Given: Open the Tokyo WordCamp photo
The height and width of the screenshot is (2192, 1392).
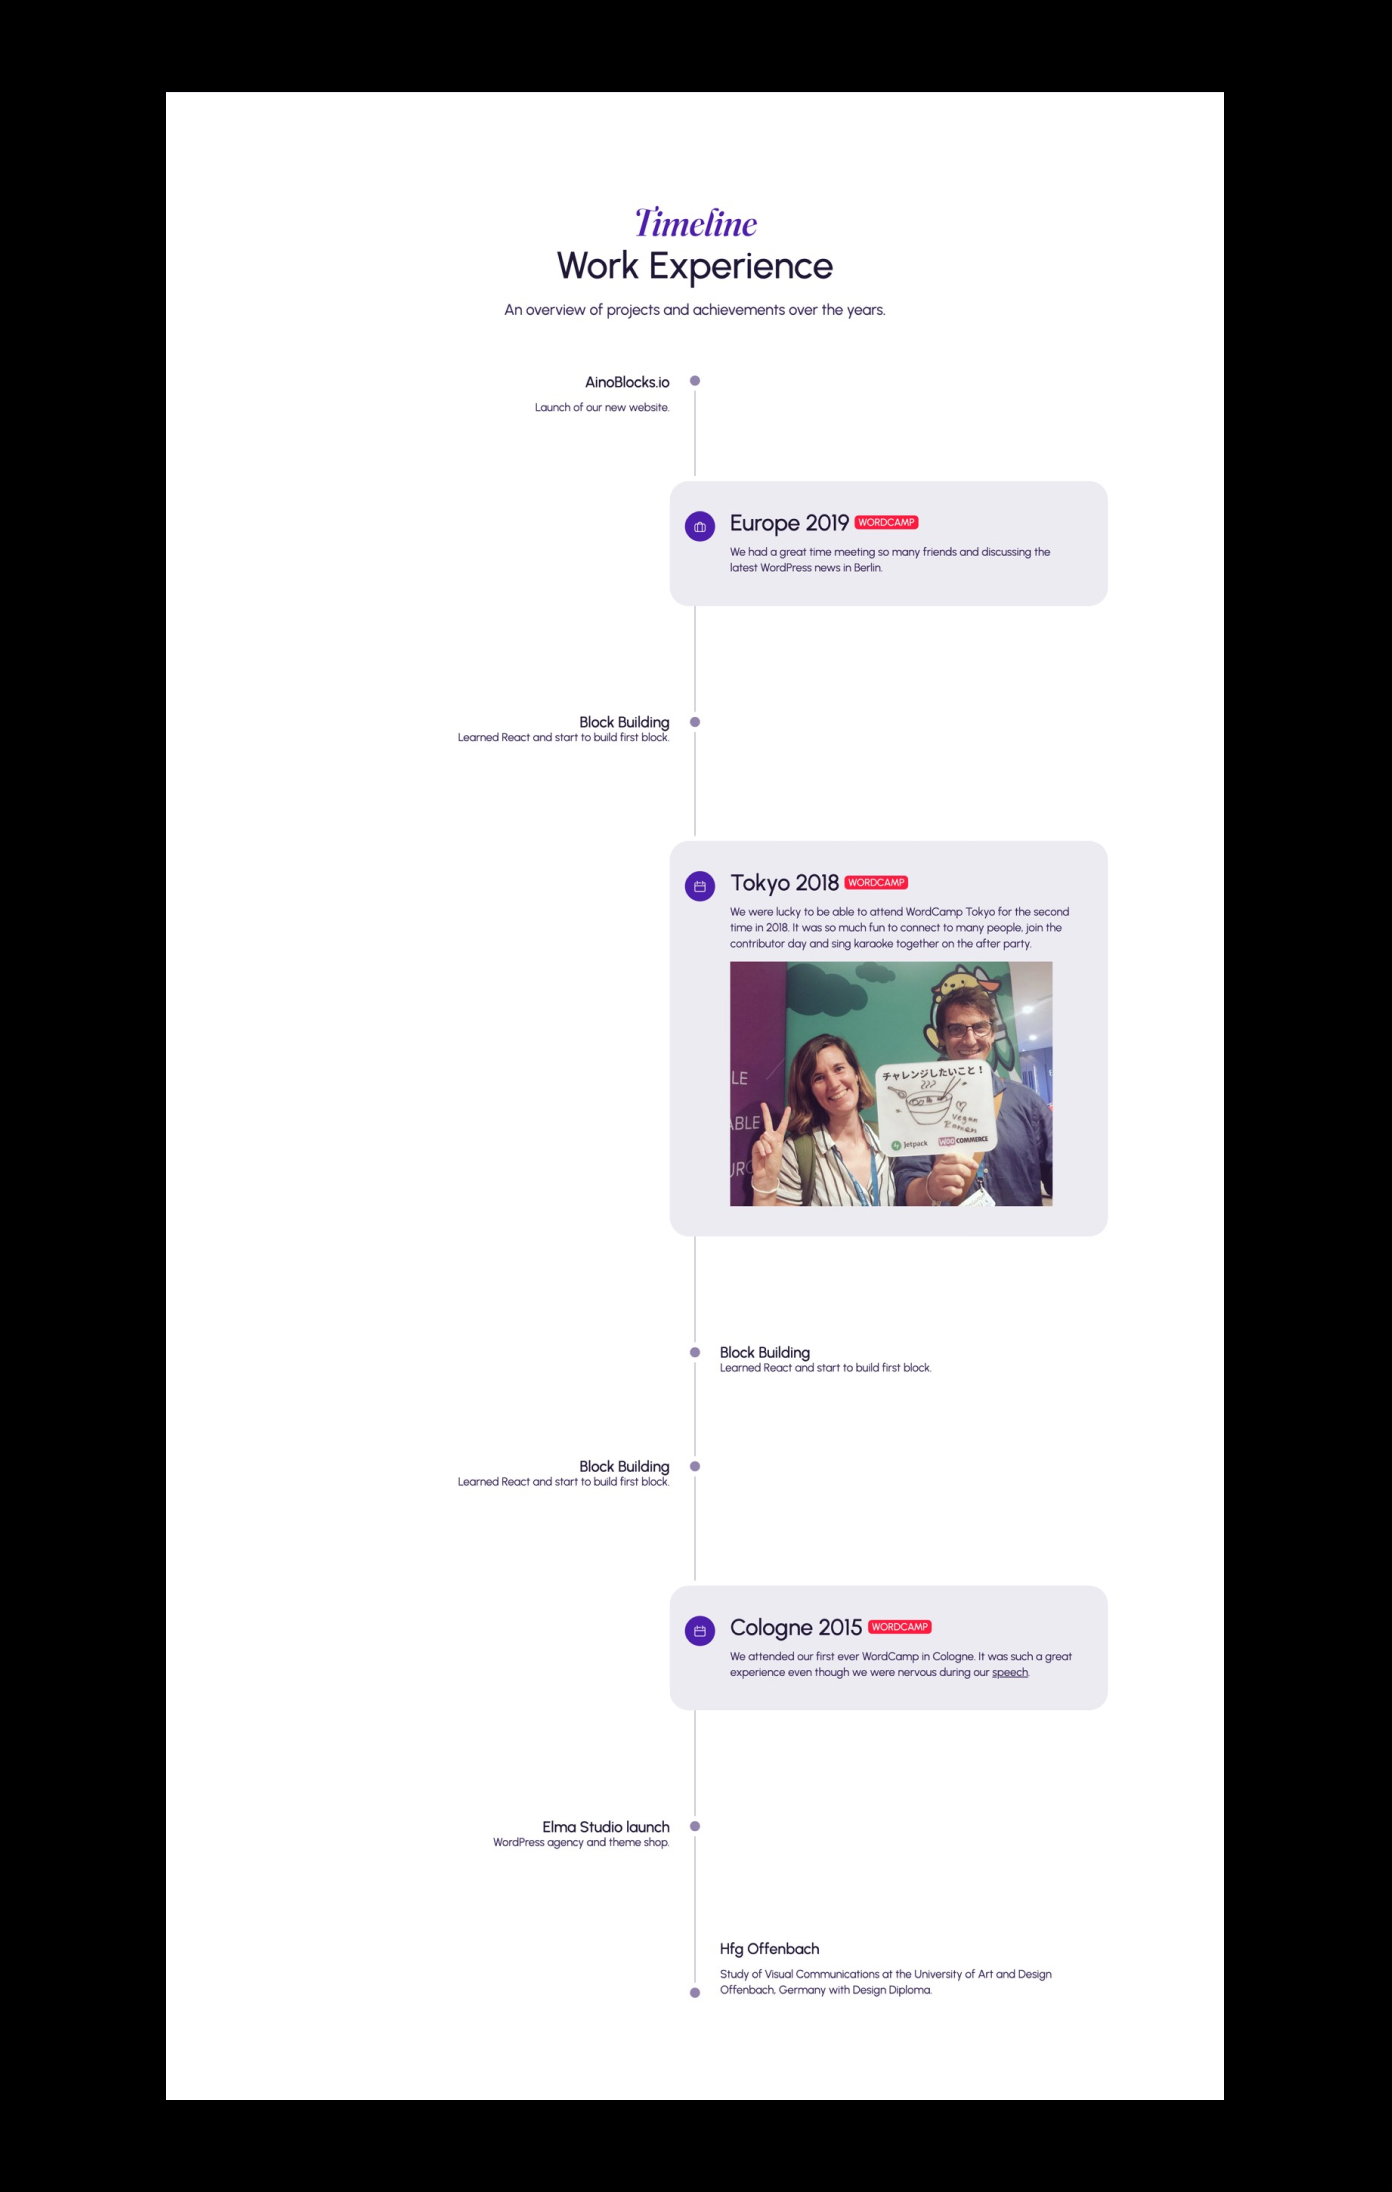Looking at the screenshot, I should coord(891,1084).
